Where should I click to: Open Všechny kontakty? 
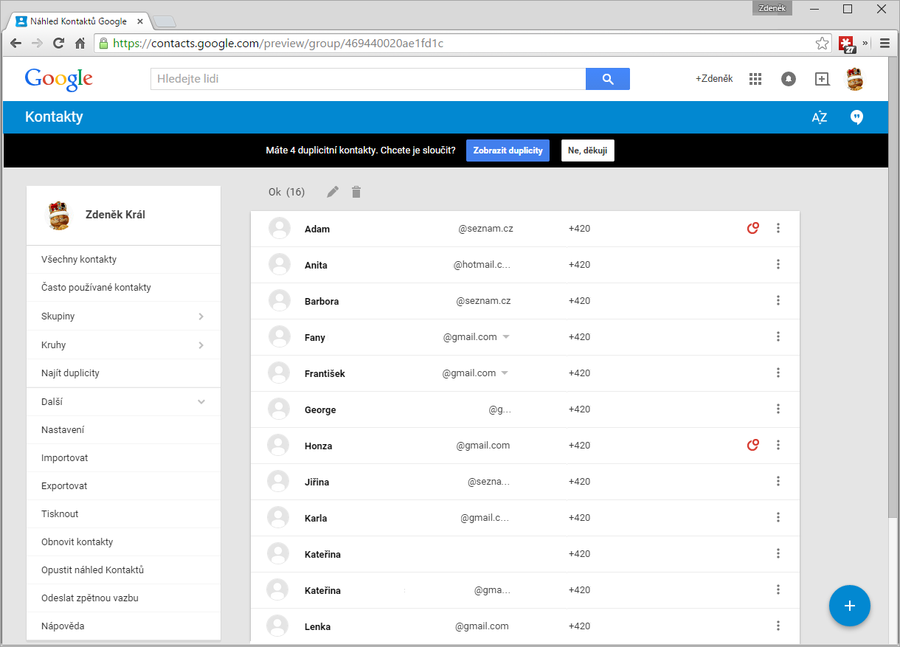tap(123, 259)
